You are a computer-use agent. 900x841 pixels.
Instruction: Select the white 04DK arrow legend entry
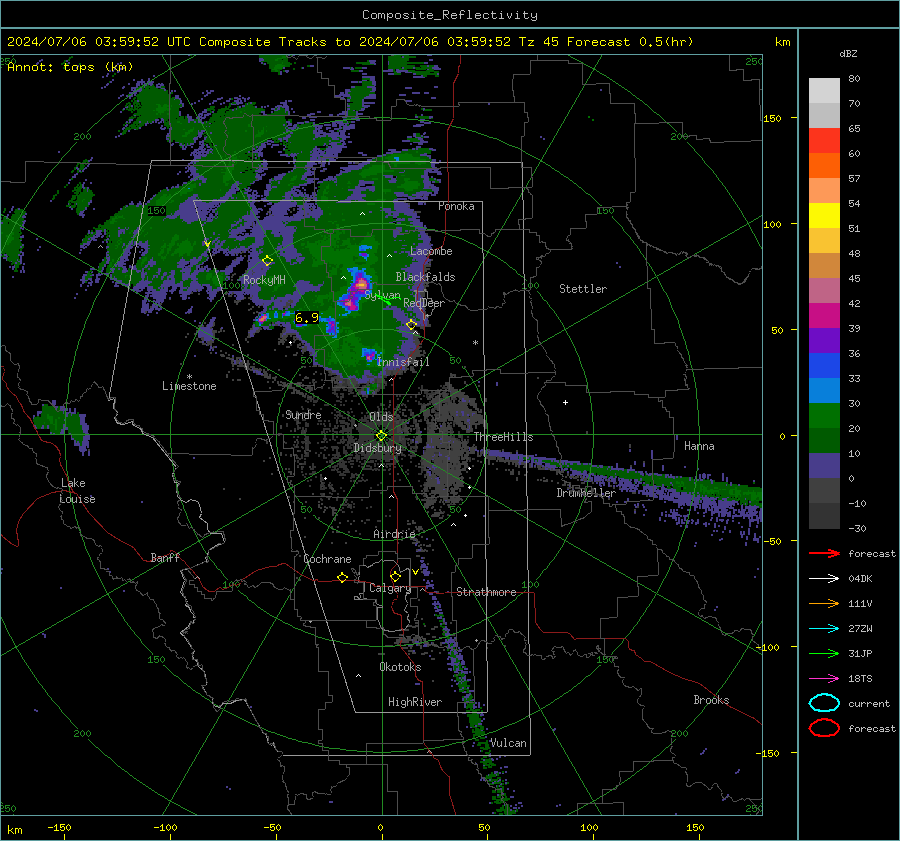pyautogui.click(x=824, y=579)
